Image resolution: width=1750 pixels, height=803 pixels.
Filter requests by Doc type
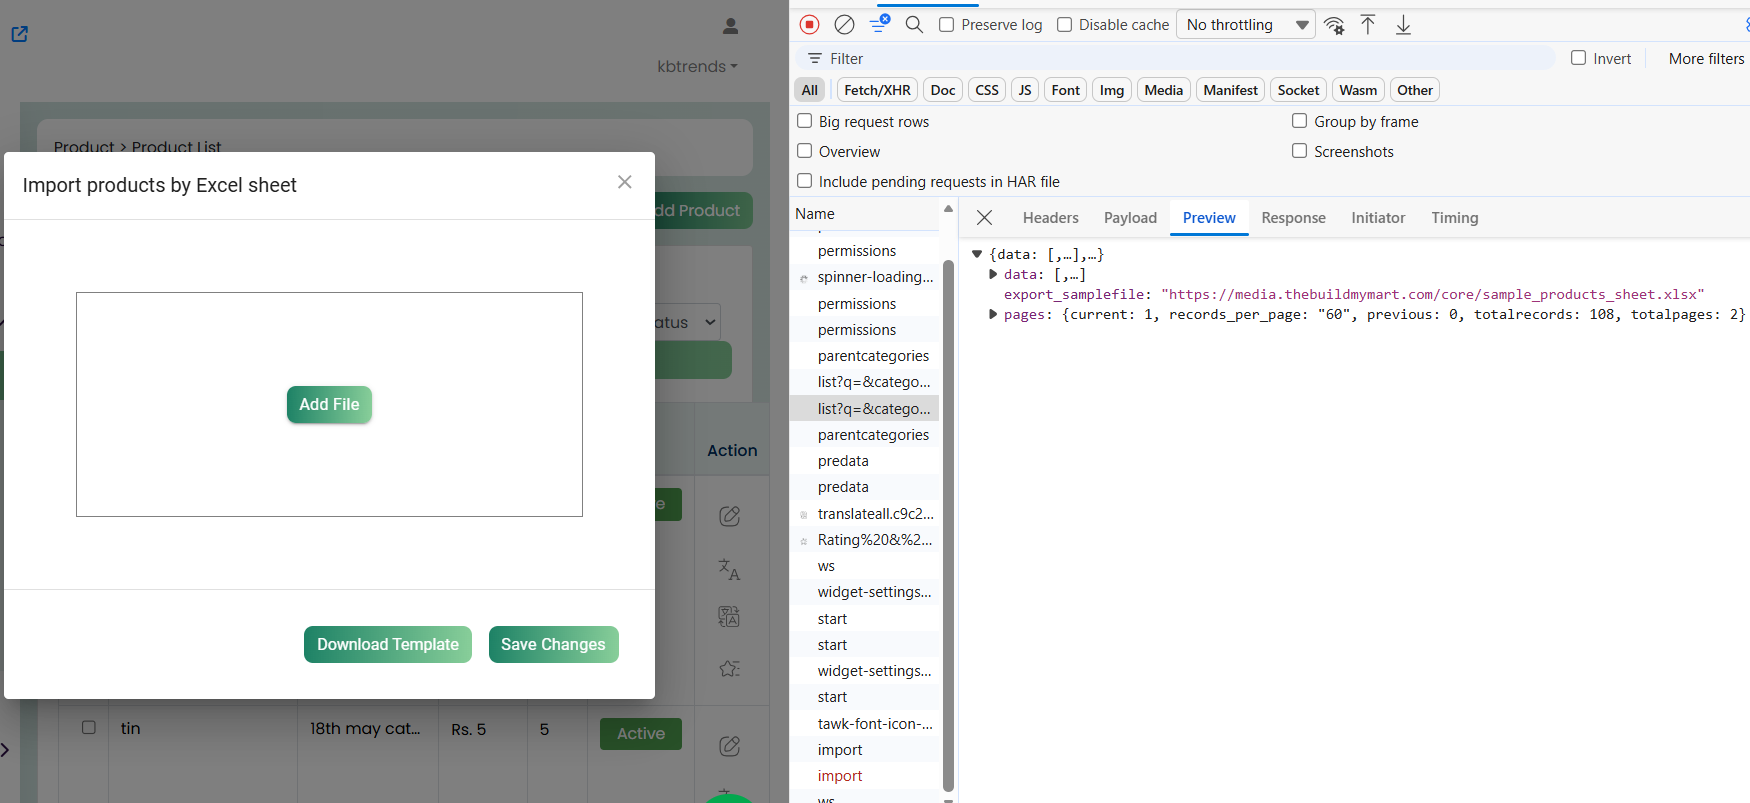(943, 90)
